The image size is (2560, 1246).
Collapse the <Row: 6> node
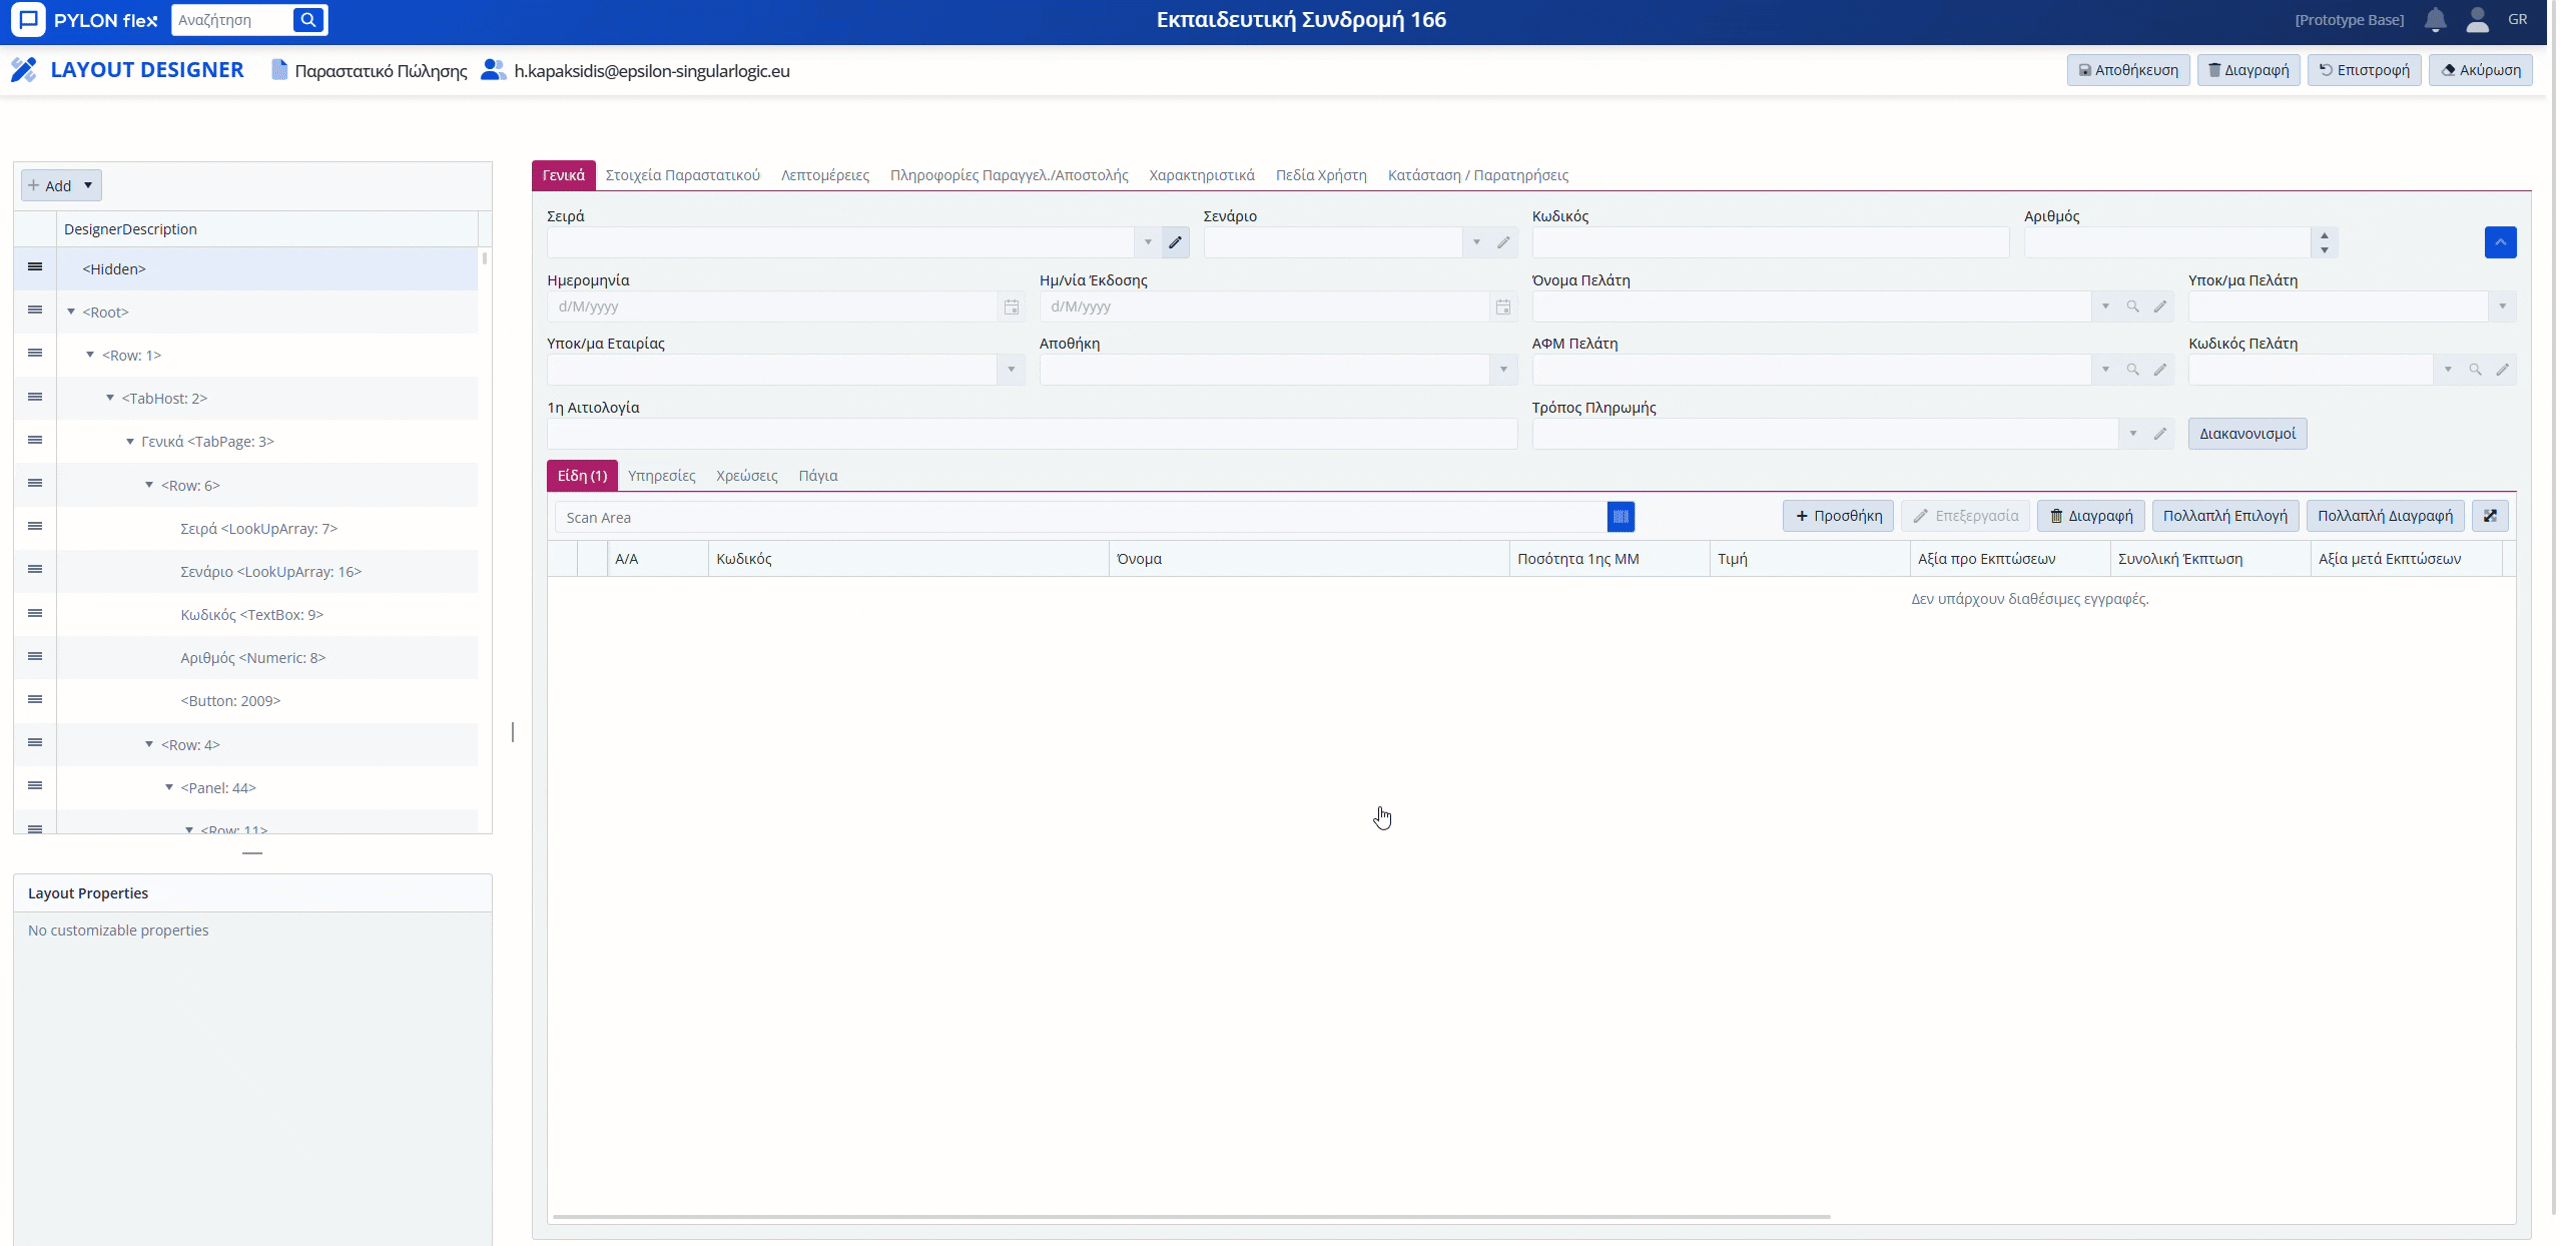(149, 485)
